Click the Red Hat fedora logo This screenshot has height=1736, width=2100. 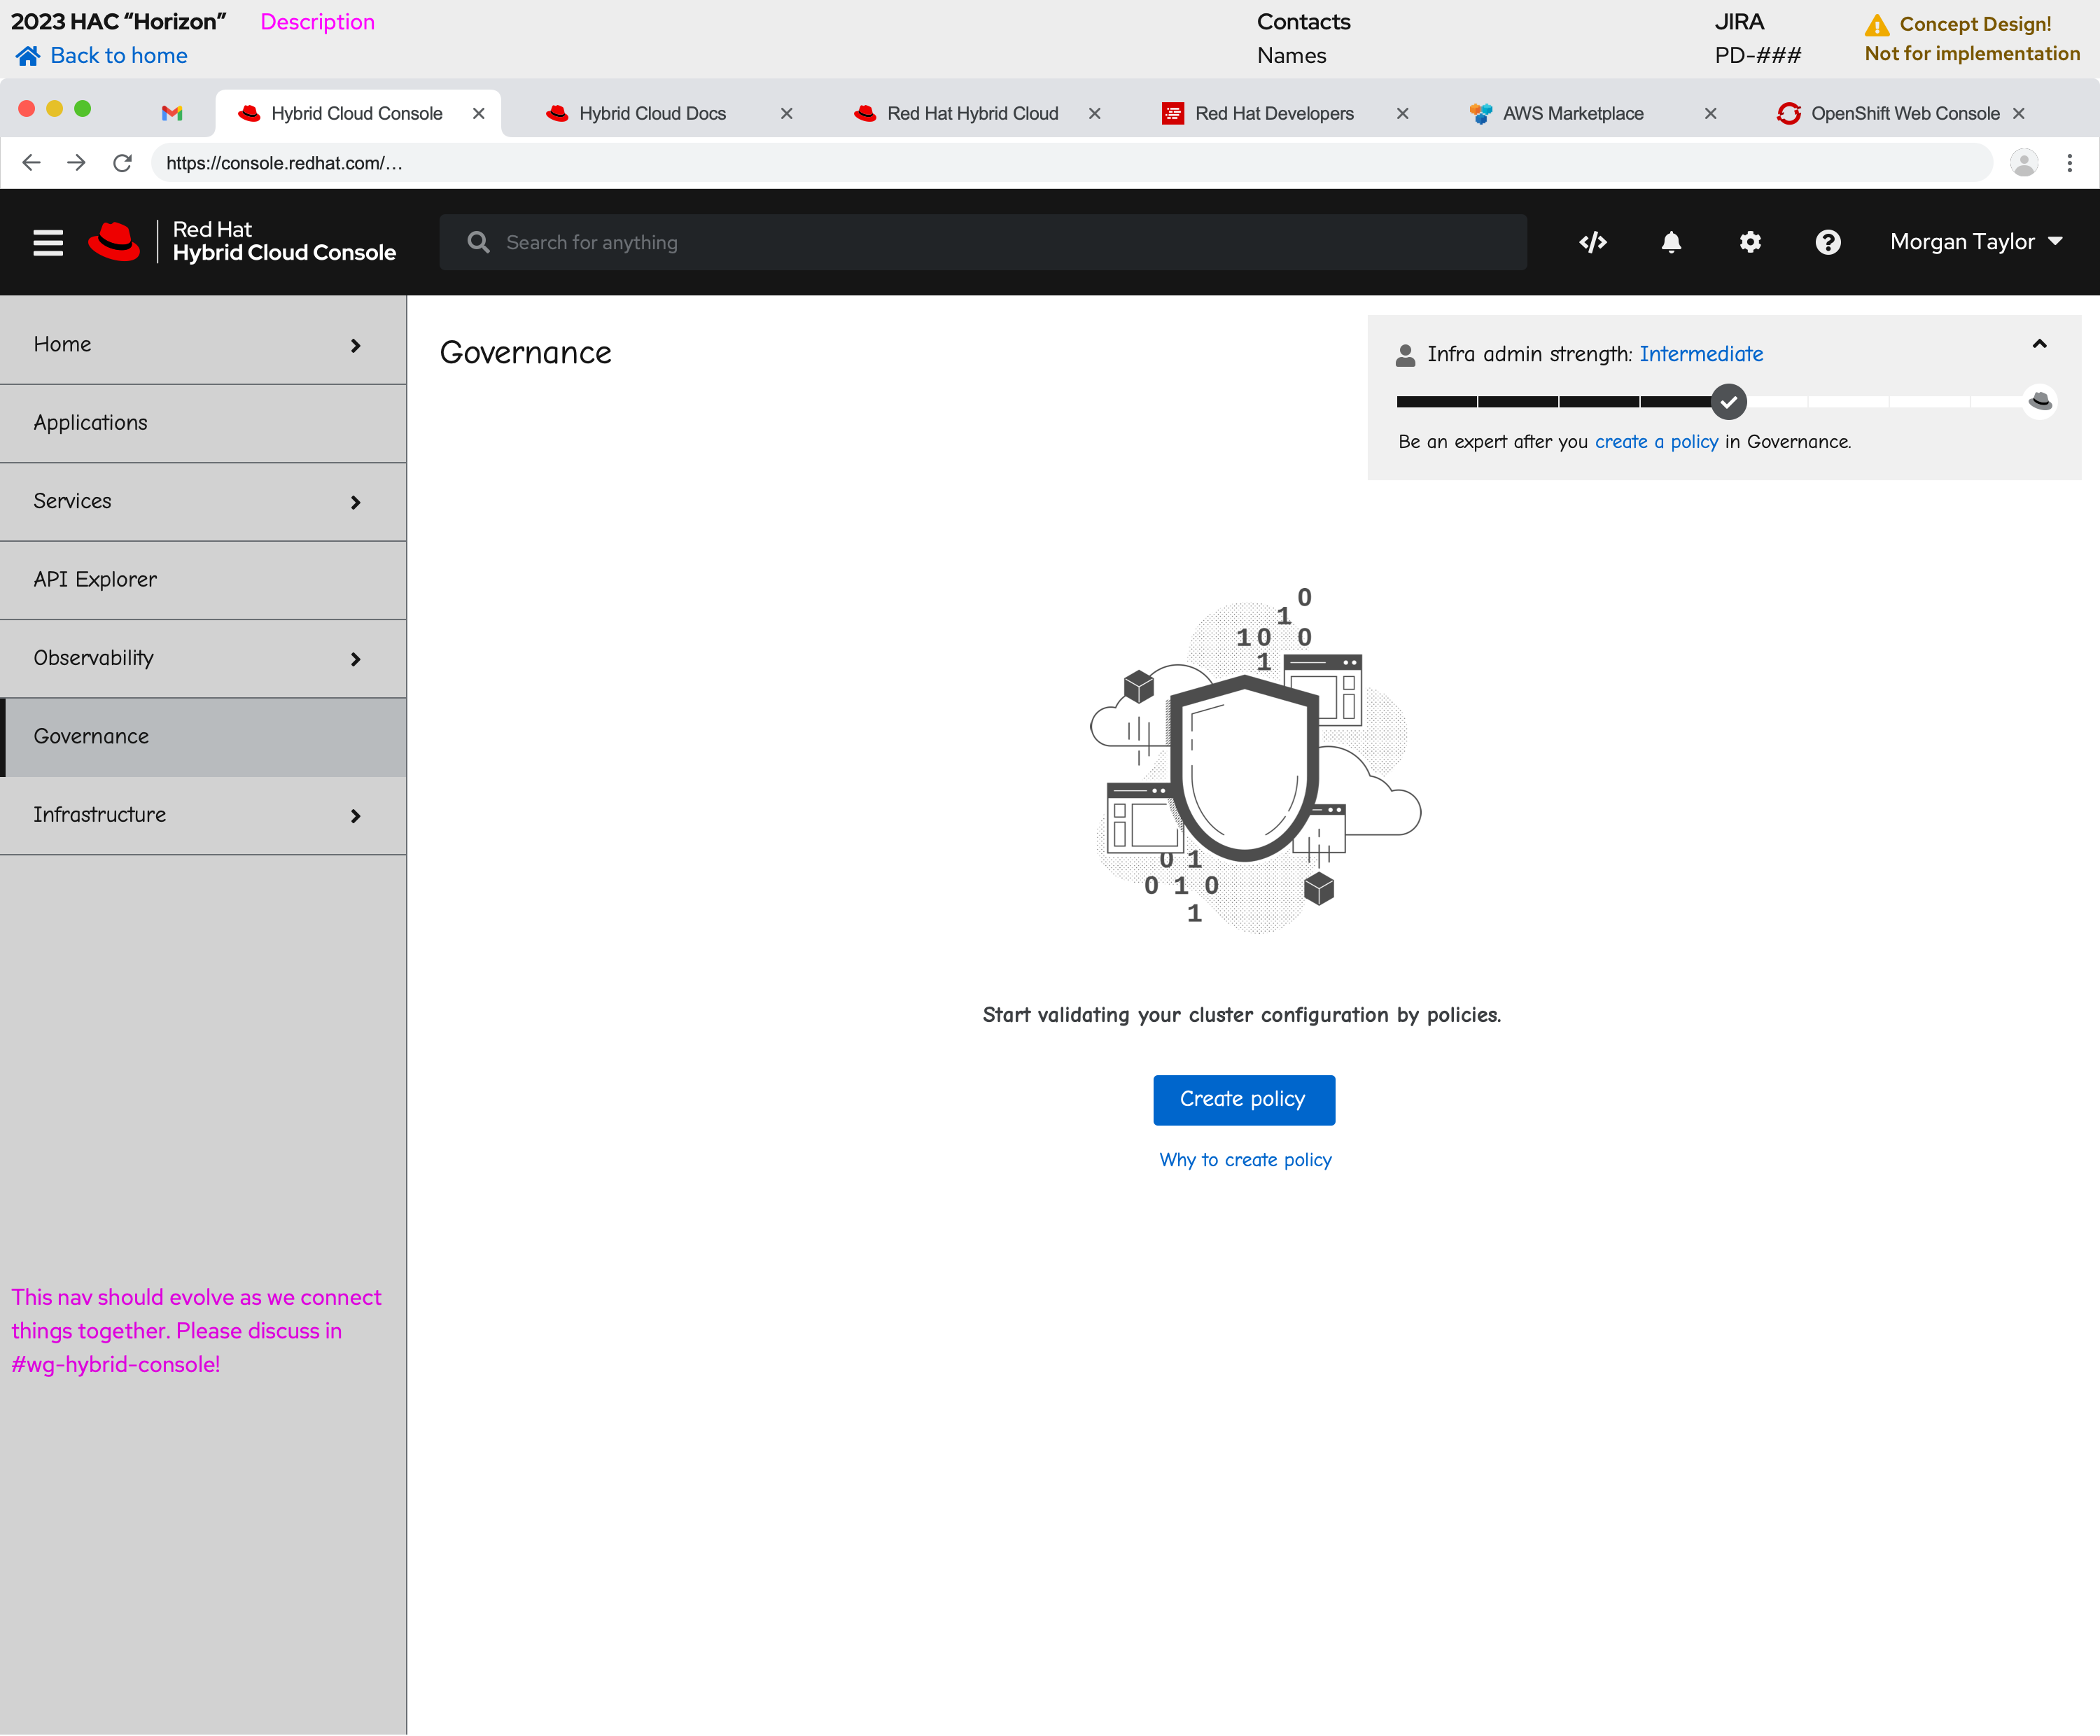pyautogui.click(x=114, y=242)
